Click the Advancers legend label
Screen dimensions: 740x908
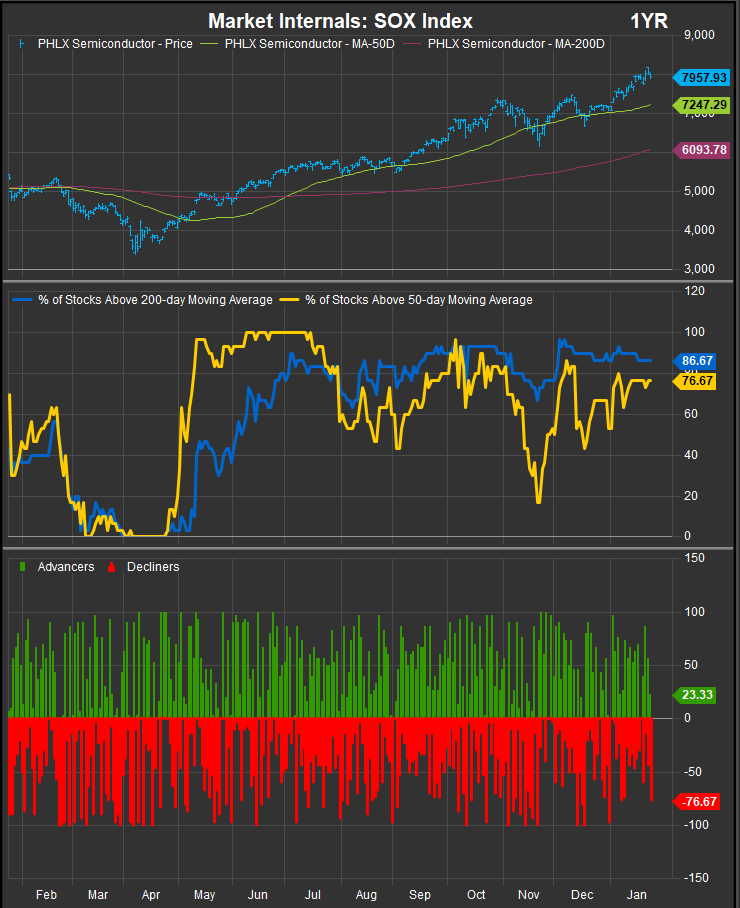point(65,566)
